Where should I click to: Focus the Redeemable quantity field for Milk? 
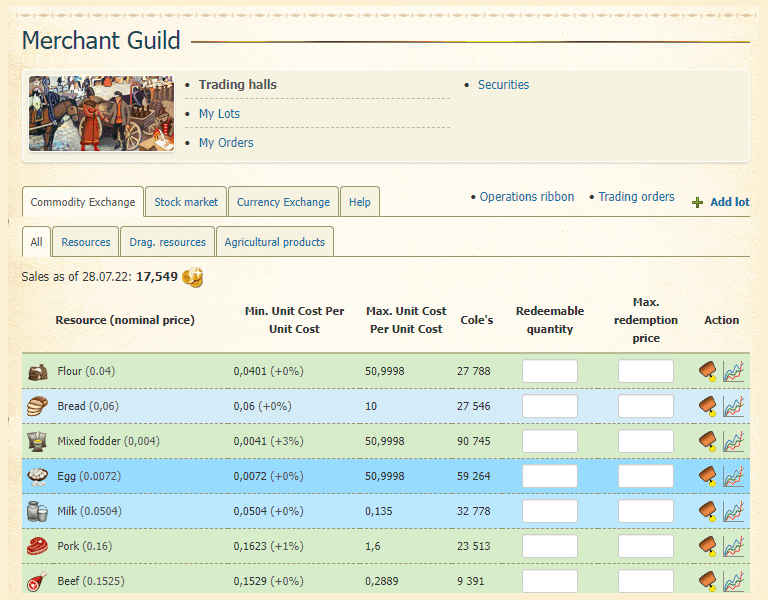550,511
